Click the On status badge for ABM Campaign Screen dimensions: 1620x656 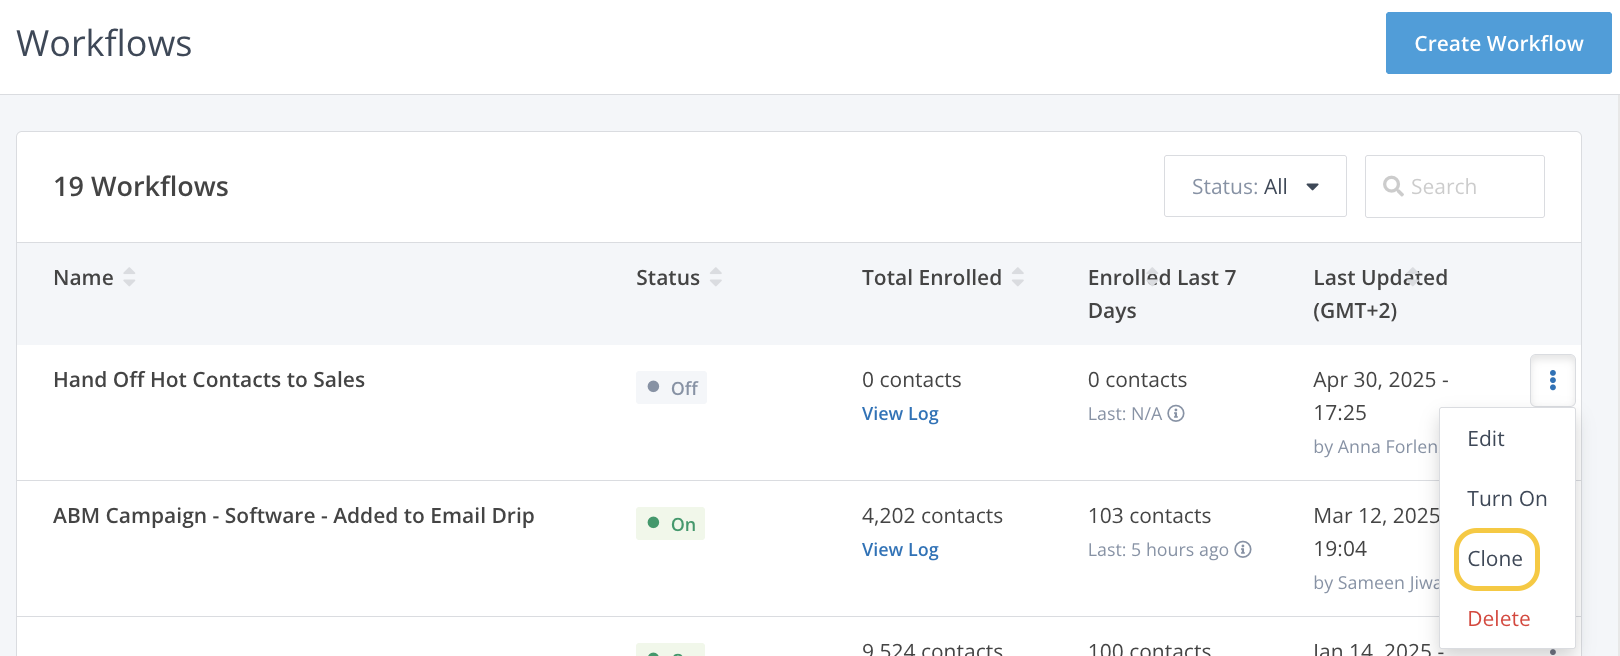(671, 524)
